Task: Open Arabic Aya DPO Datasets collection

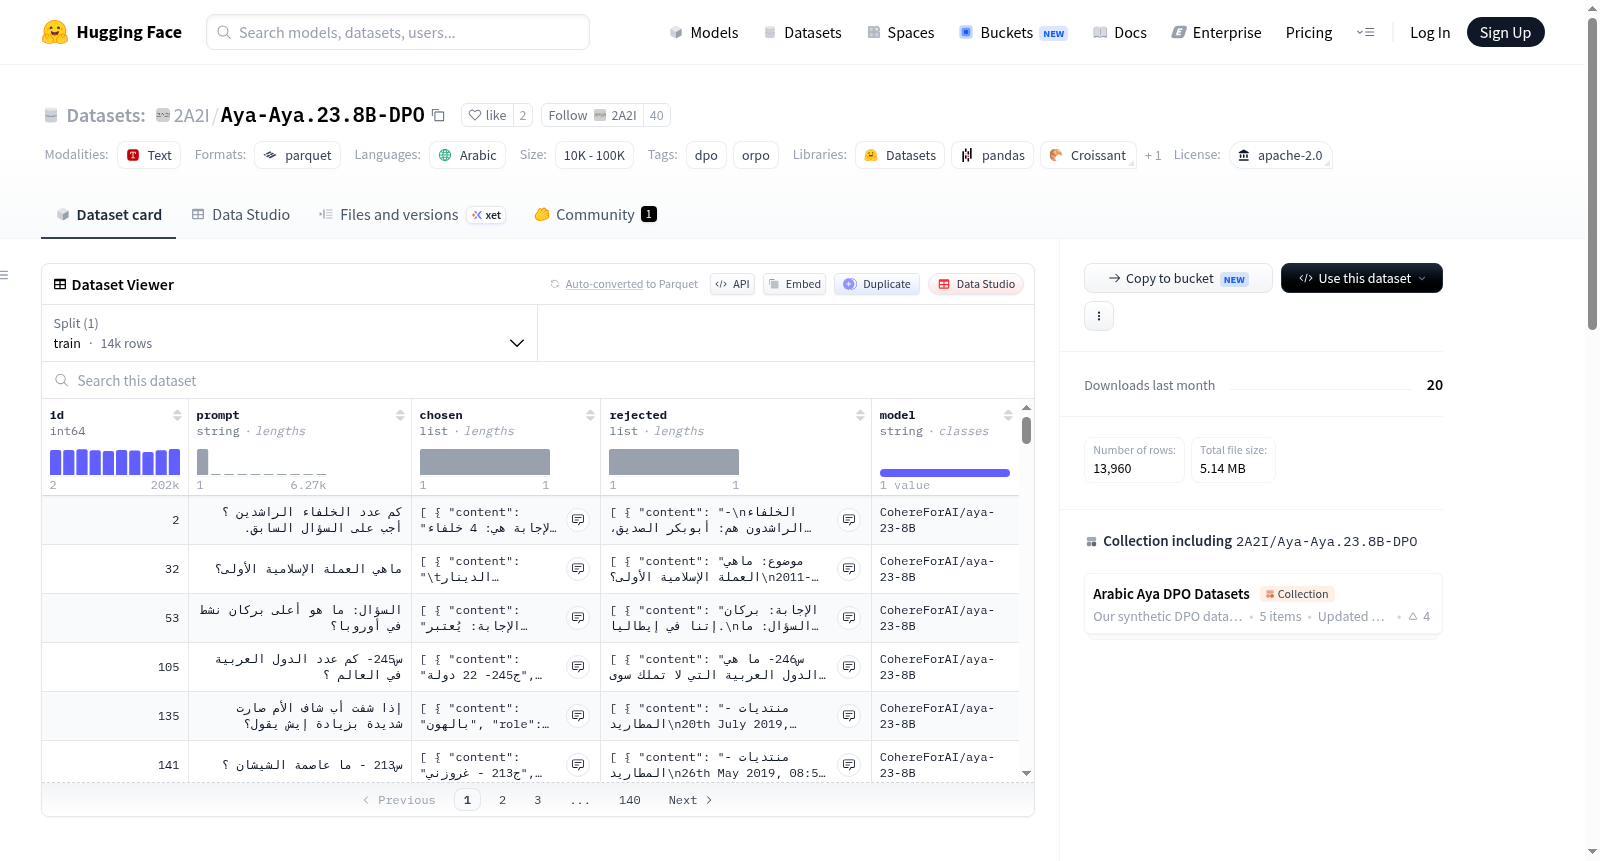Action: (x=1263, y=604)
